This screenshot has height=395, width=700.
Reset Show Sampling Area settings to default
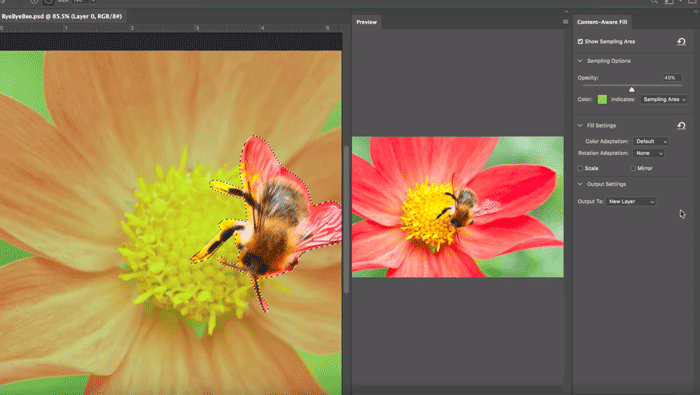[681, 42]
